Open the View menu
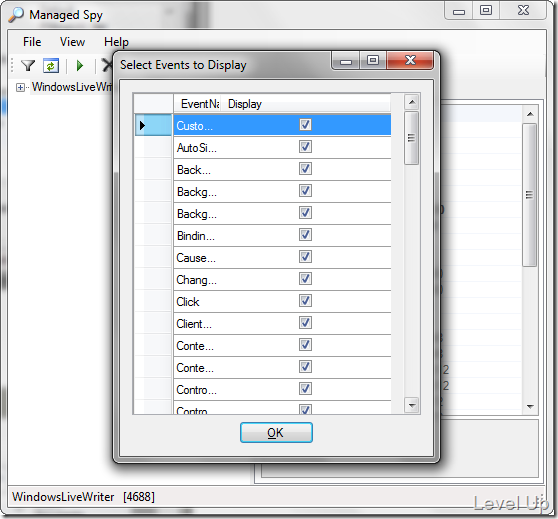 coord(72,42)
